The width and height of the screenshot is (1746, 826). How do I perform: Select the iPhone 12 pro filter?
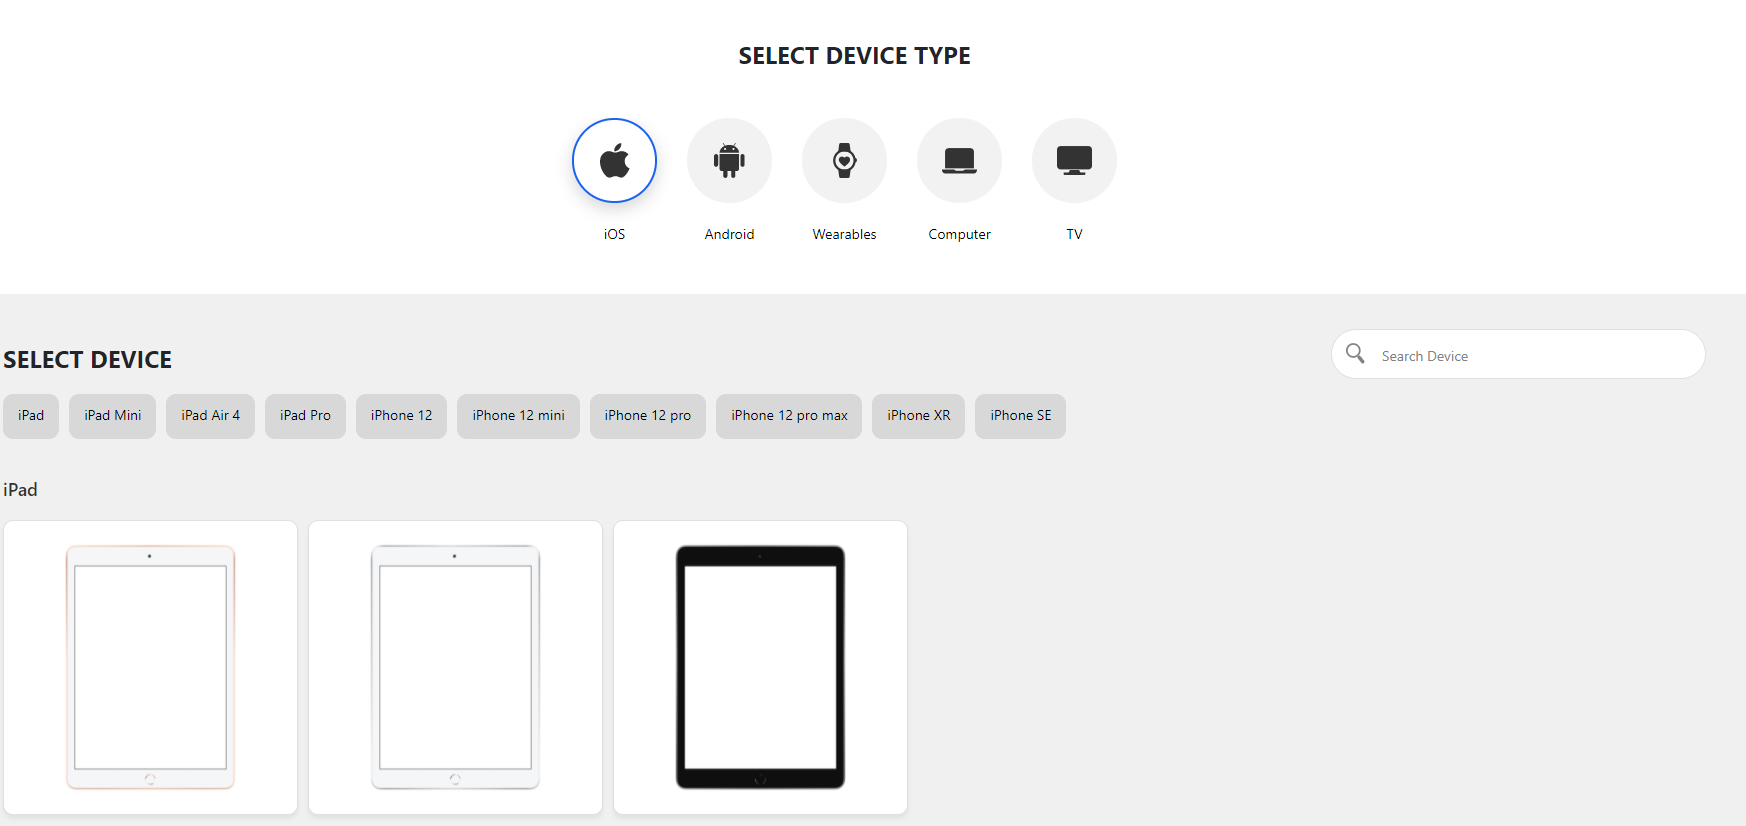[x=647, y=416]
